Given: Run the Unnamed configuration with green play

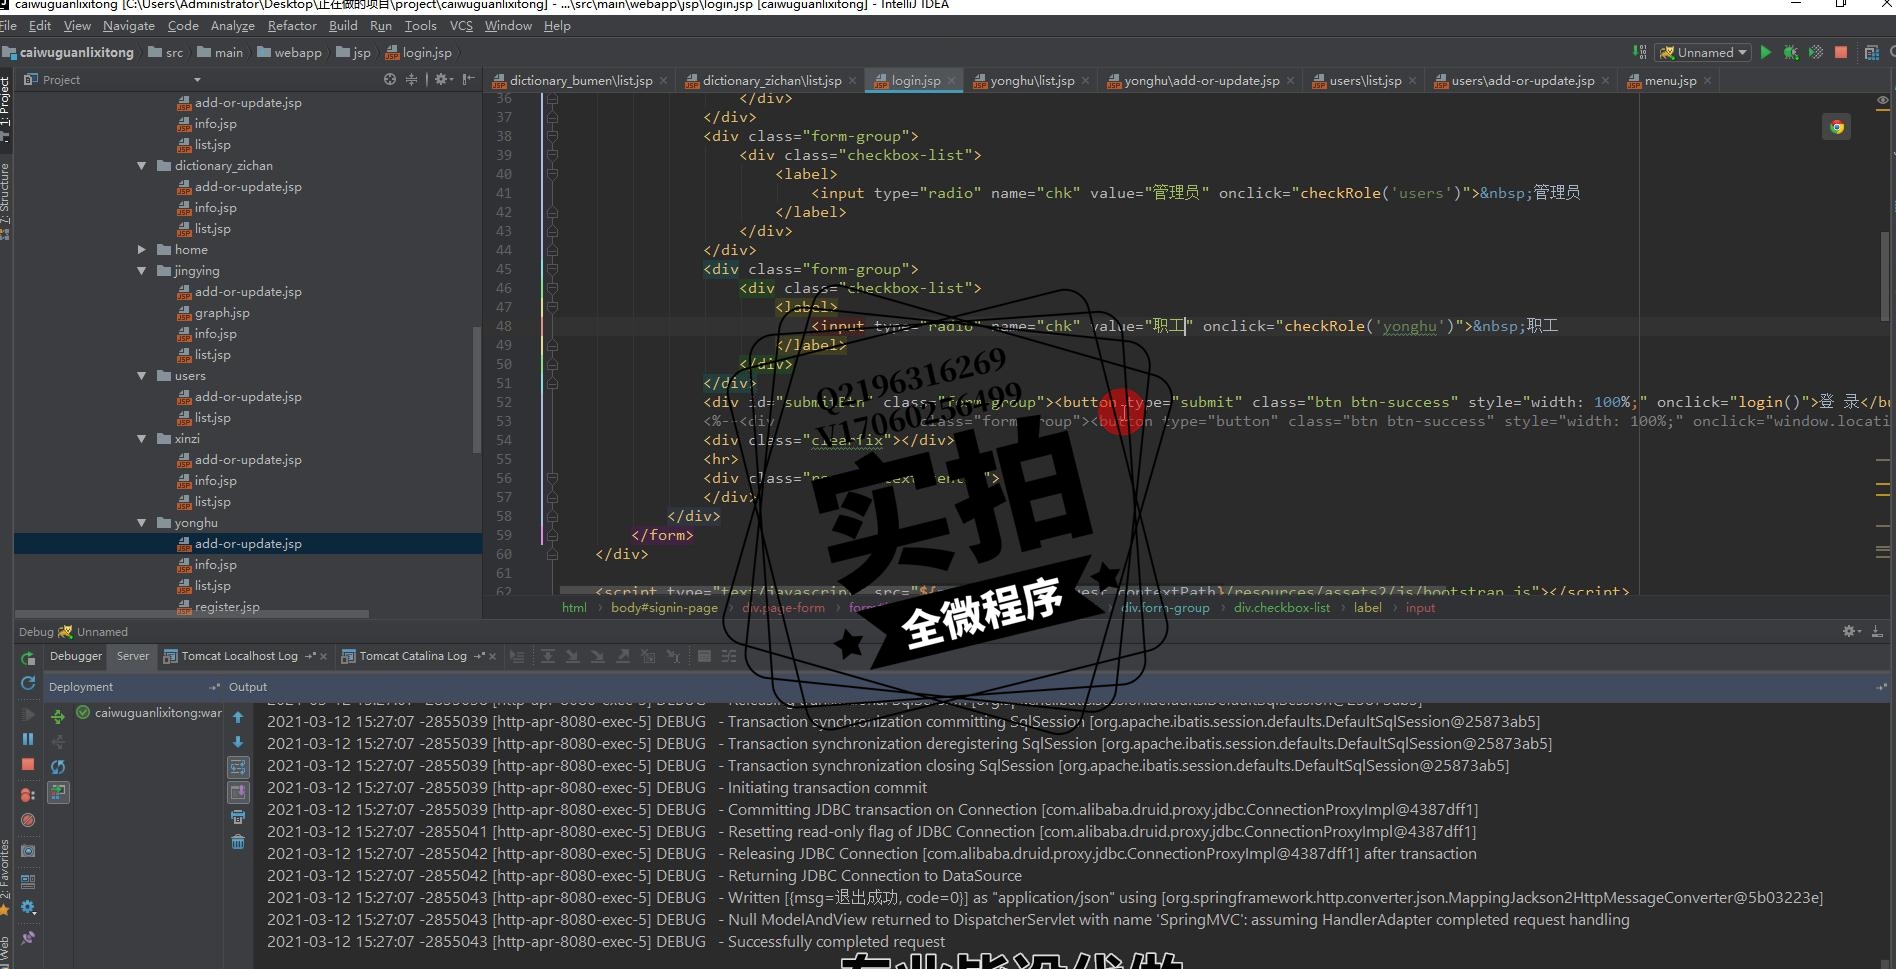Looking at the screenshot, I should [x=1766, y=53].
